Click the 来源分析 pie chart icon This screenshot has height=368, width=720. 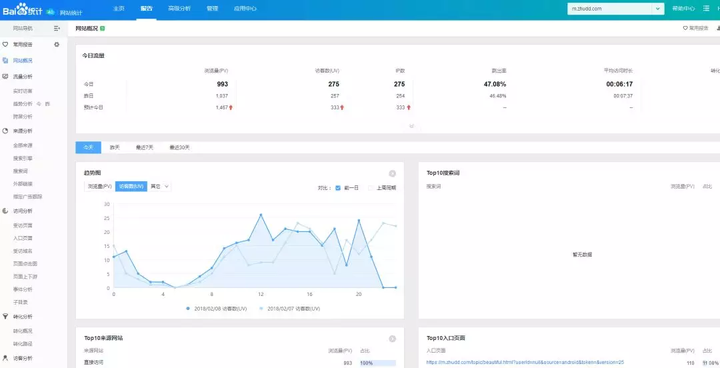pyautogui.click(x=5, y=131)
